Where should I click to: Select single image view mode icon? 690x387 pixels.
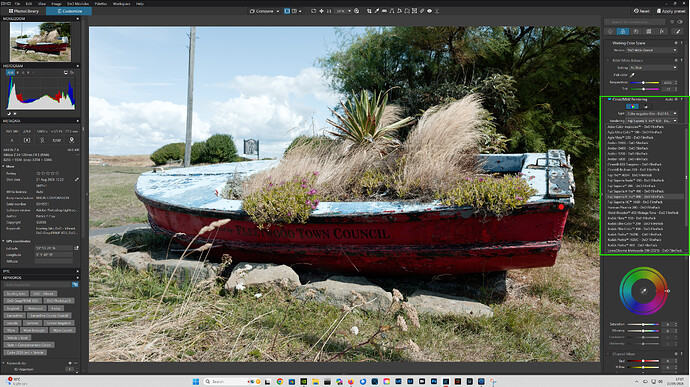(x=287, y=11)
